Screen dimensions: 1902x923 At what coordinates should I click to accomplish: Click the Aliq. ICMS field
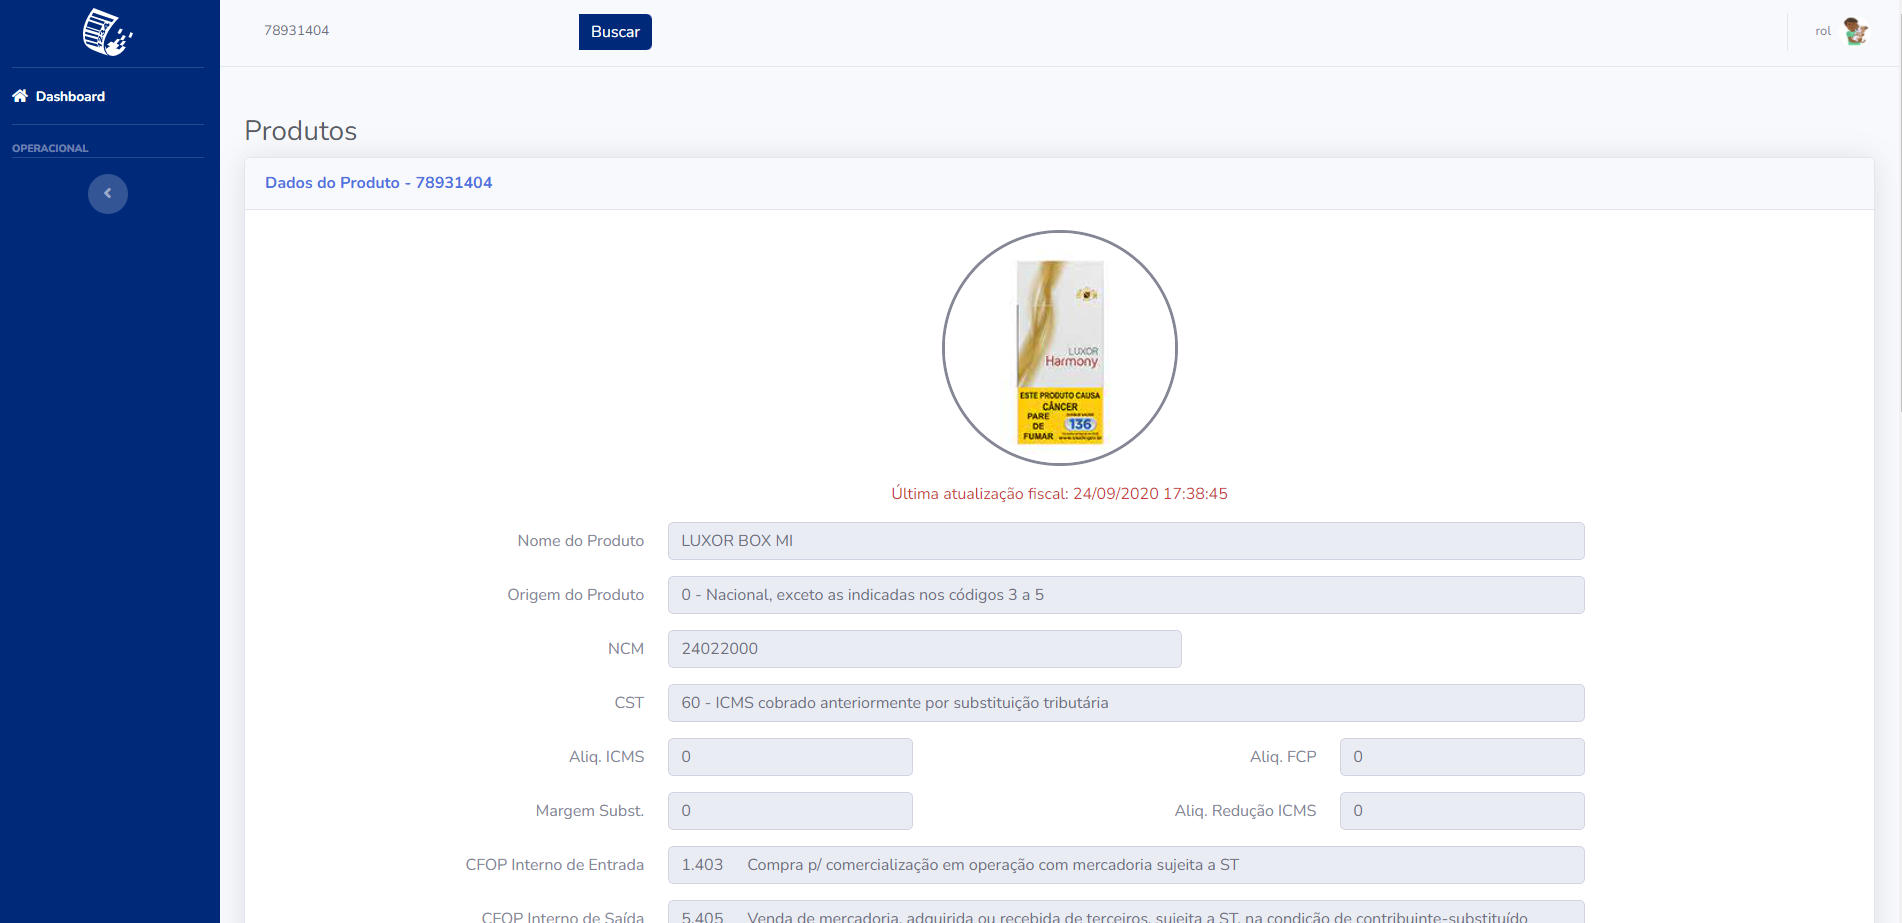(790, 757)
